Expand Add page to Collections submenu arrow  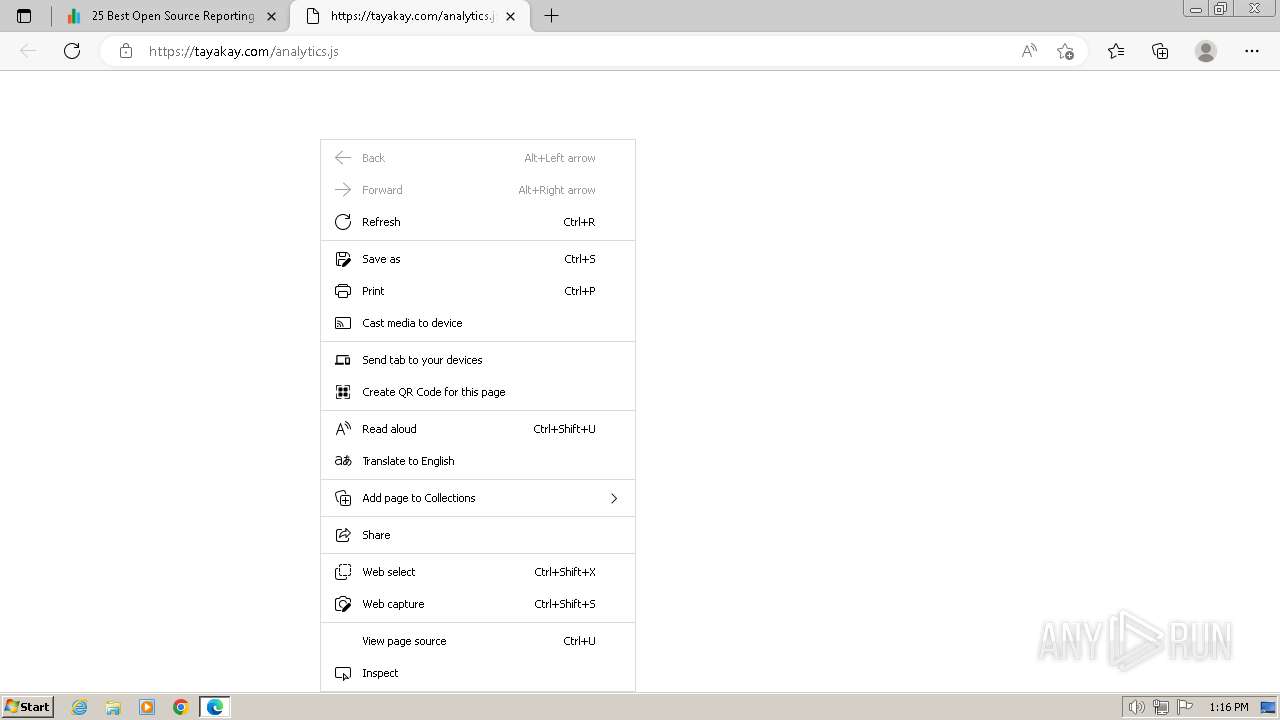point(614,498)
